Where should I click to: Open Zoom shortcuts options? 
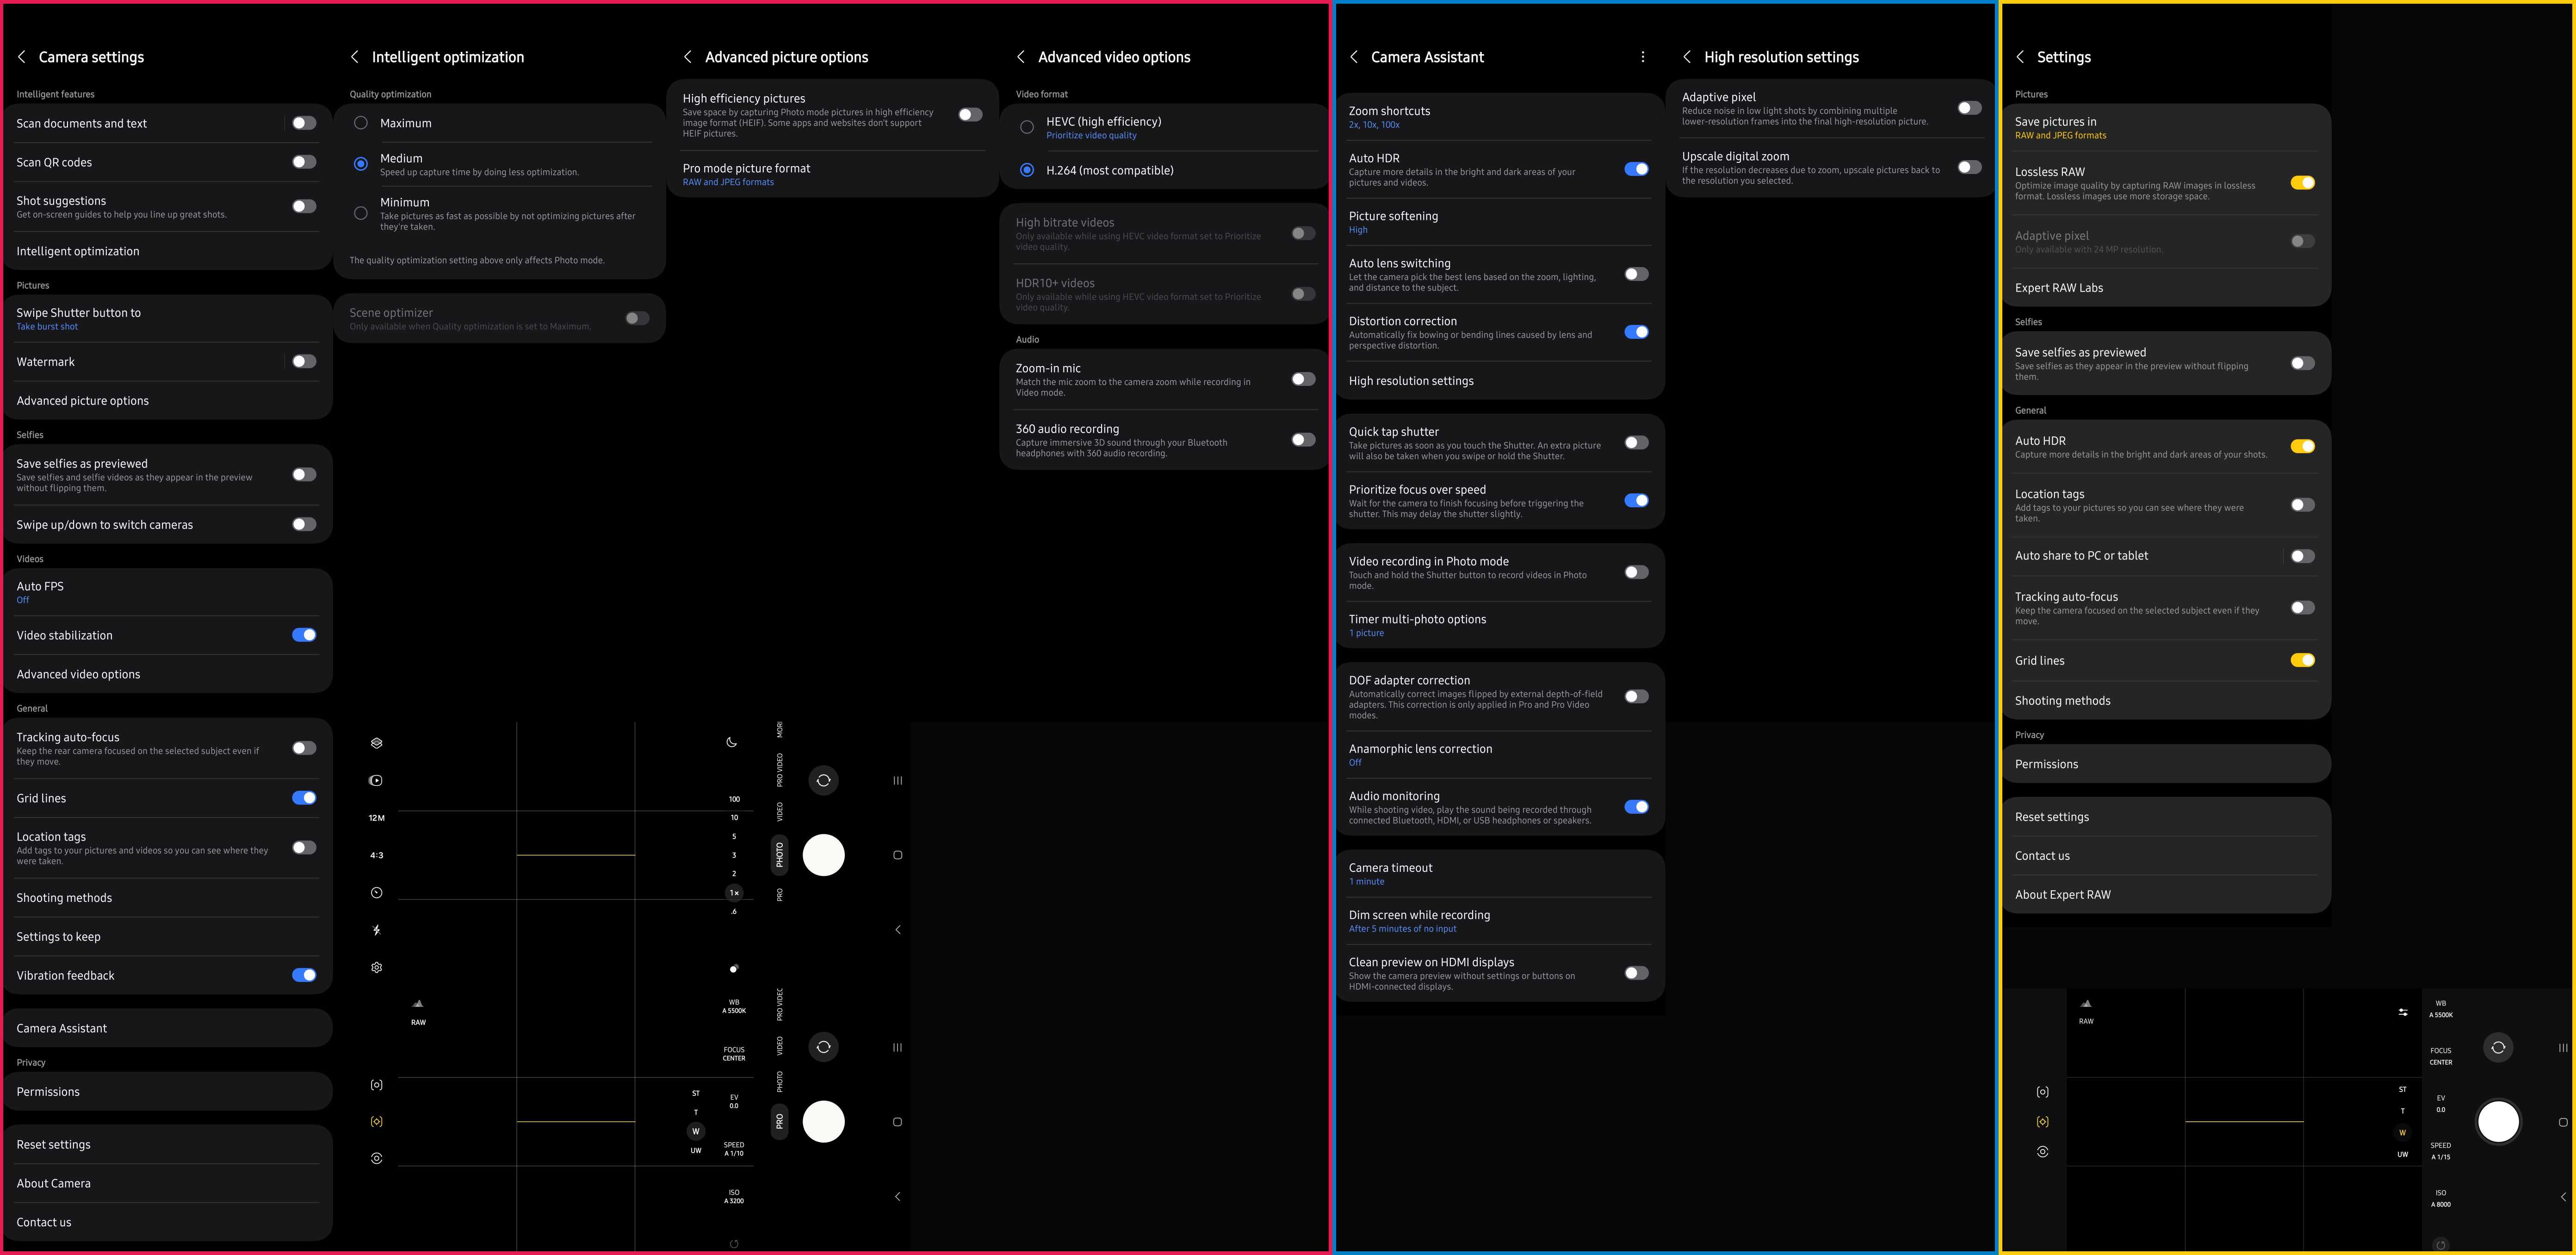(x=1500, y=117)
